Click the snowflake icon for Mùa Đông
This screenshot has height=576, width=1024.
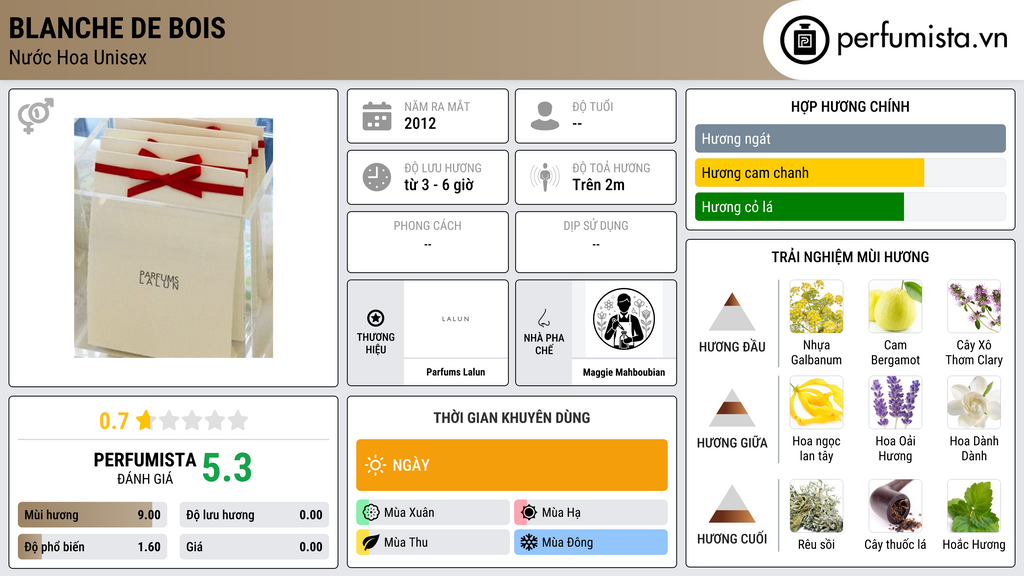tap(529, 542)
